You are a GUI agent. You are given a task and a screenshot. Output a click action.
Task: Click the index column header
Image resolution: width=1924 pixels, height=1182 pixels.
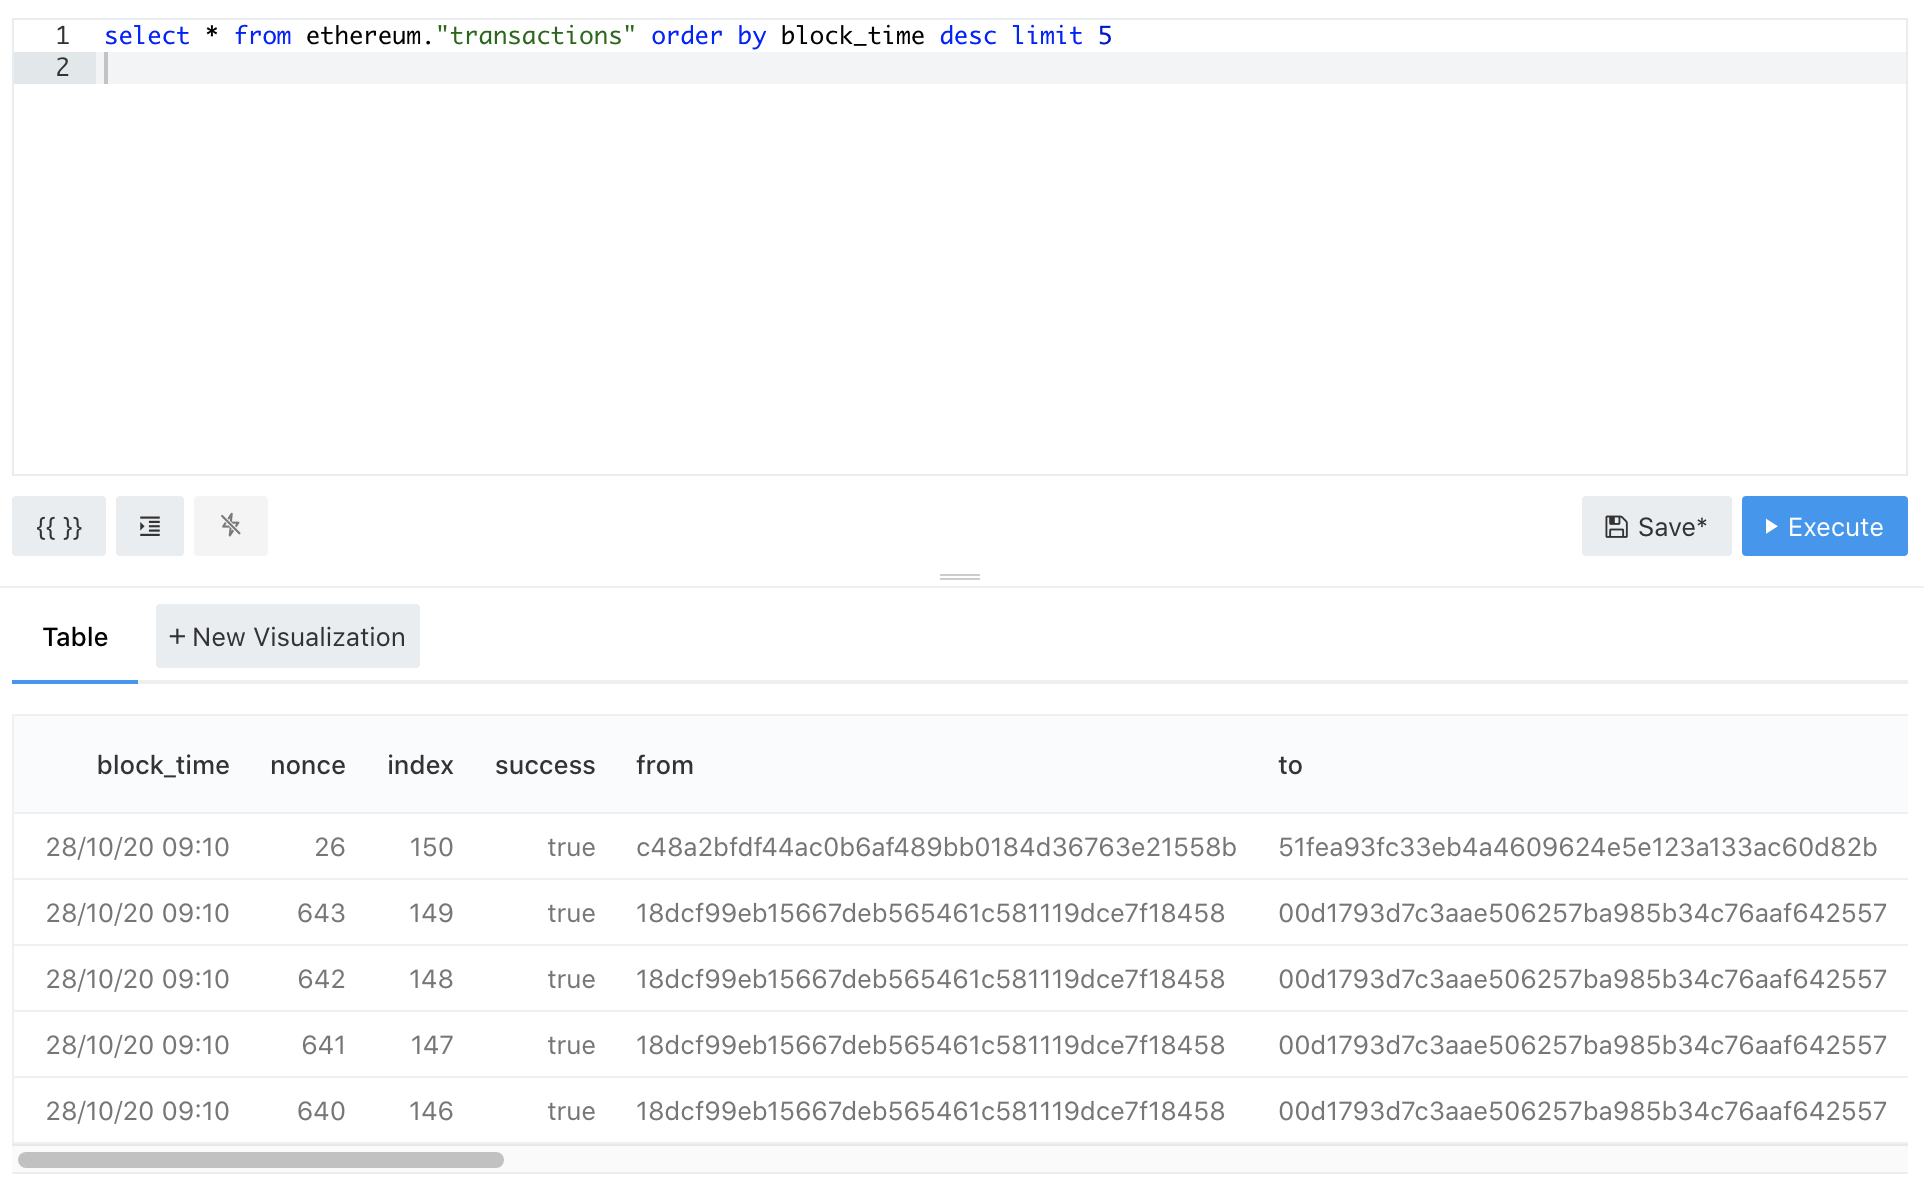420,765
